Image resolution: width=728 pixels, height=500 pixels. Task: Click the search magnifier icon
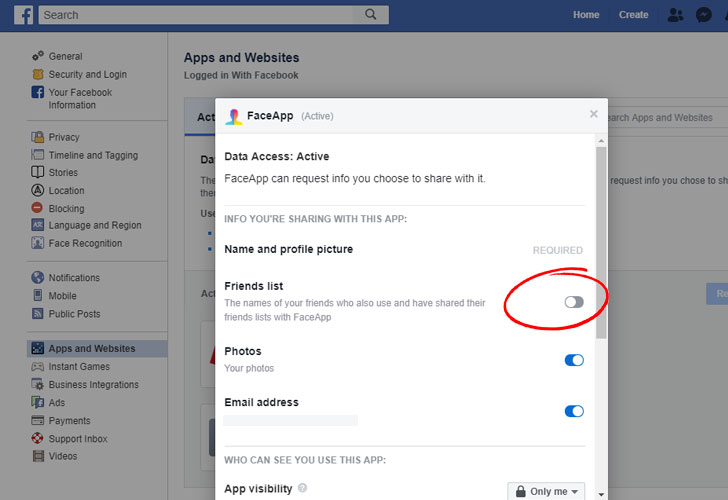coord(370,14)
